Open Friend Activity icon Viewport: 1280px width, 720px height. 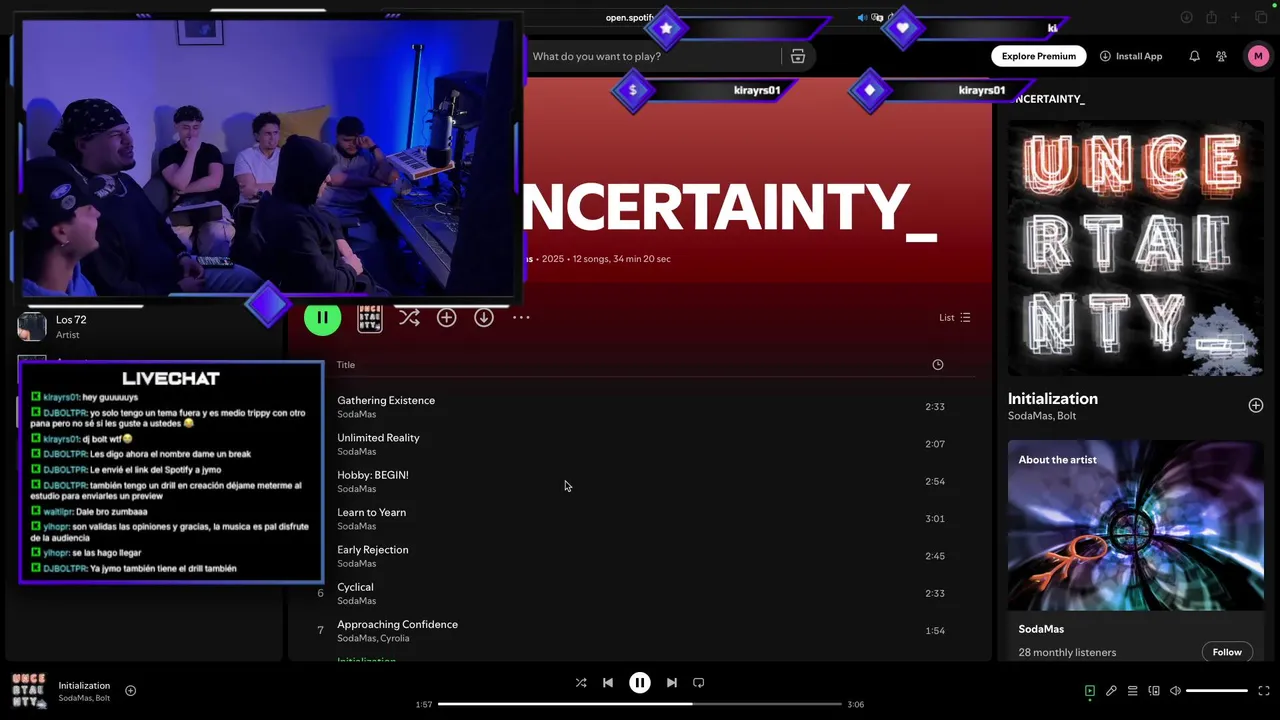1221,56
